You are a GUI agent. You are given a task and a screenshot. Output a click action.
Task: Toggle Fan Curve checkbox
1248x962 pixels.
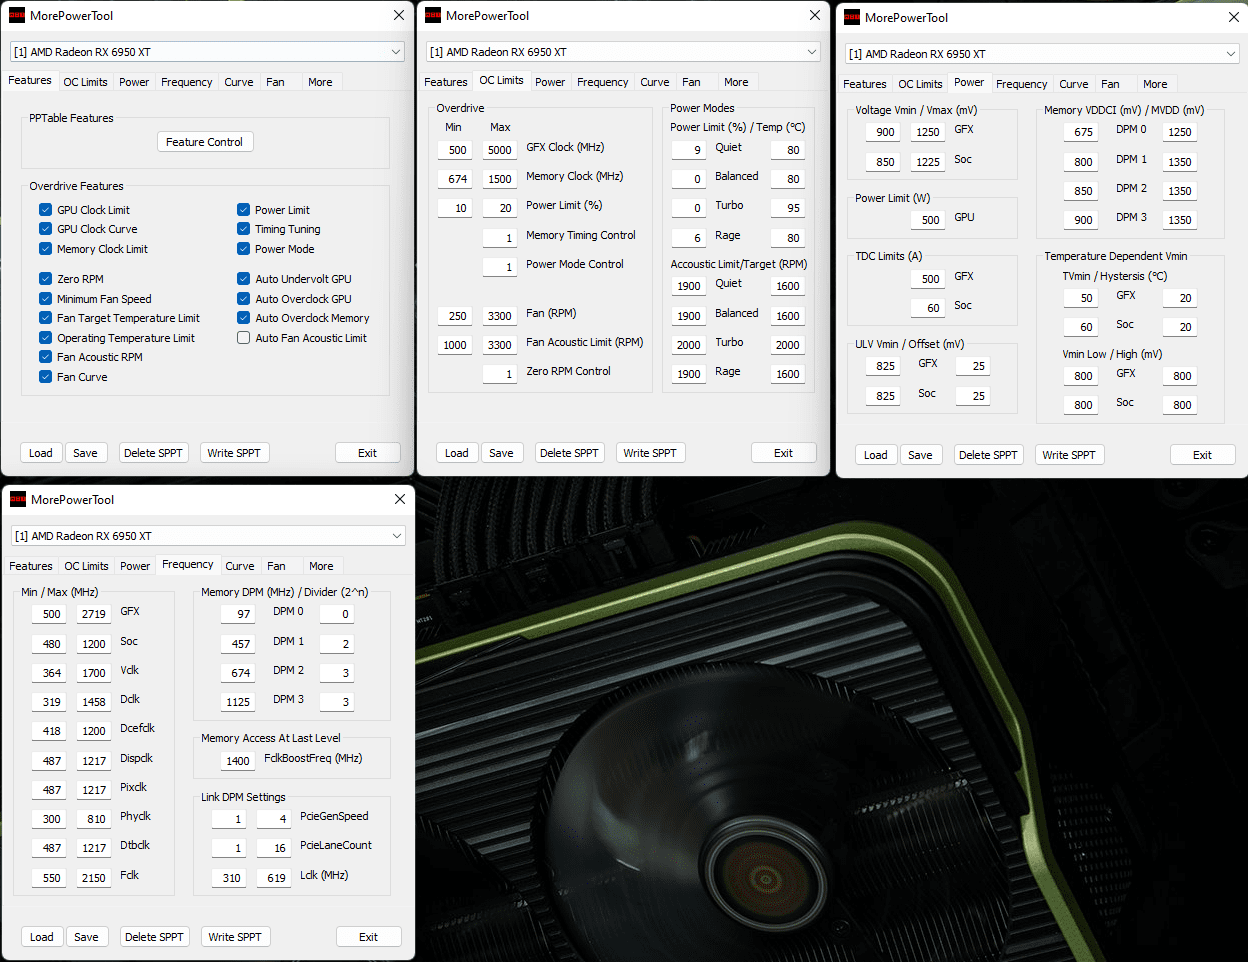tap(46, 377)
